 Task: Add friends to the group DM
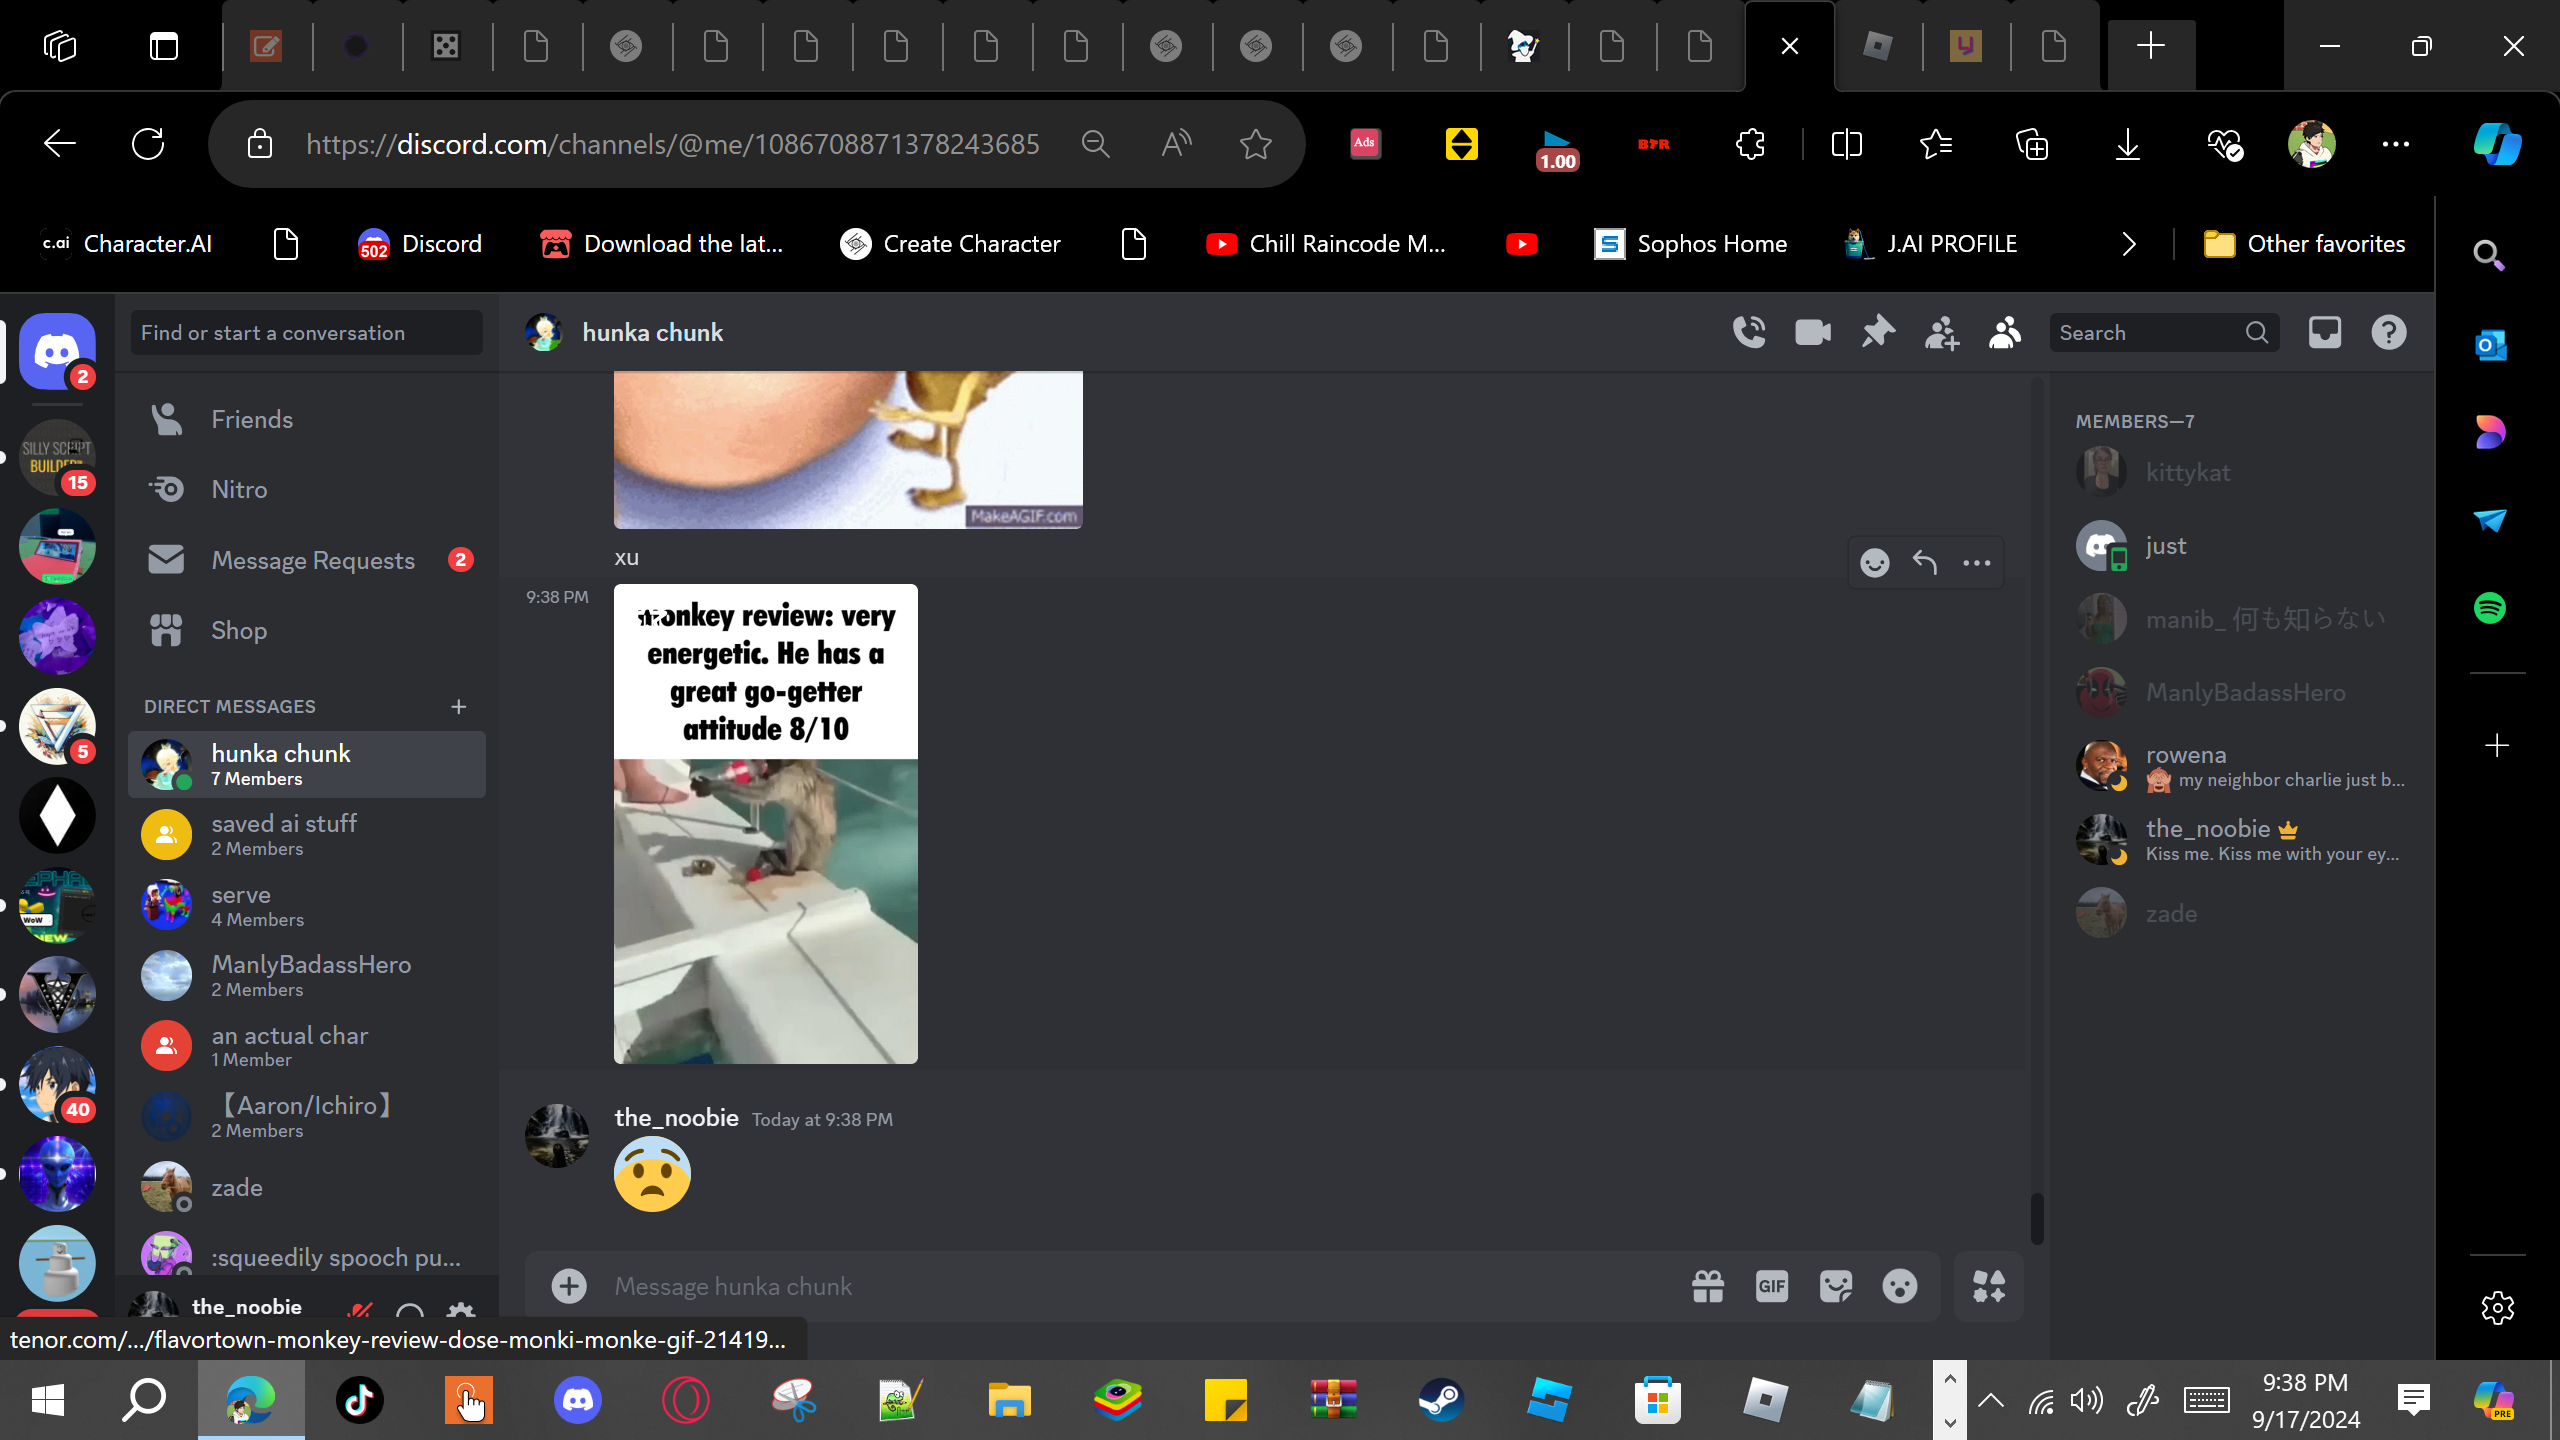(x=1941, y=332)
